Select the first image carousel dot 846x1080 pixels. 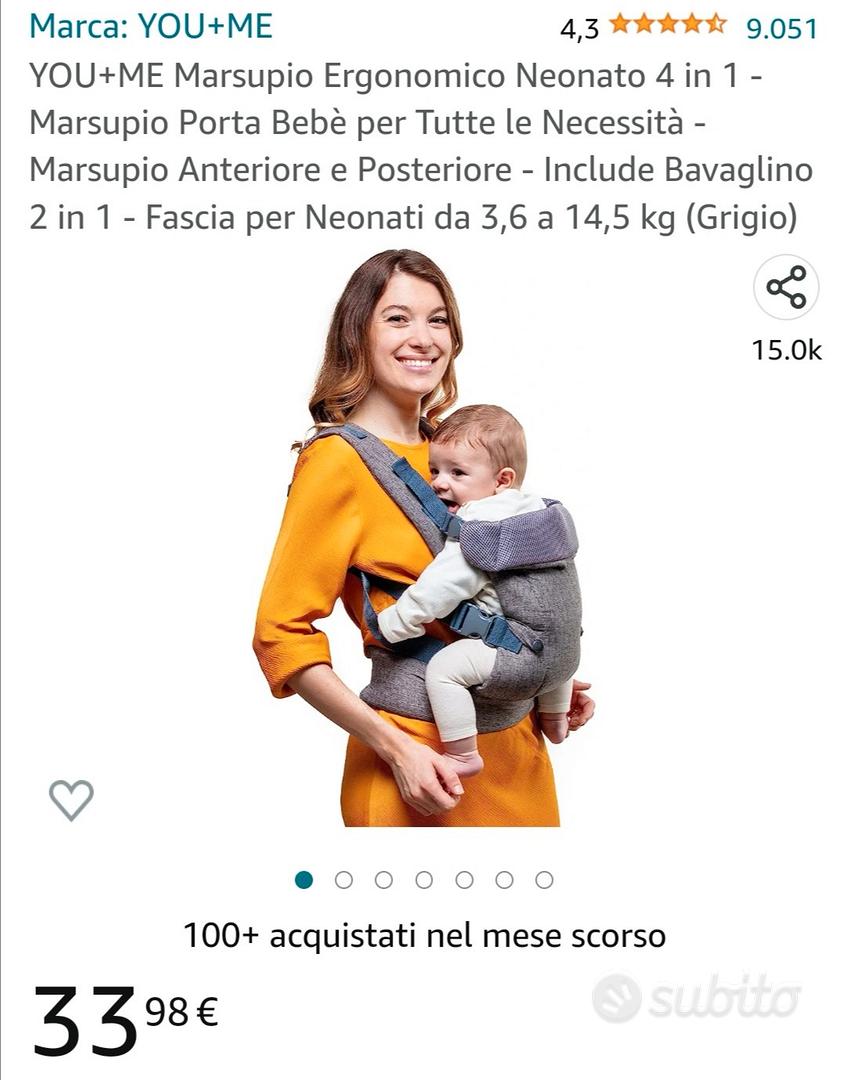(304, 880)
